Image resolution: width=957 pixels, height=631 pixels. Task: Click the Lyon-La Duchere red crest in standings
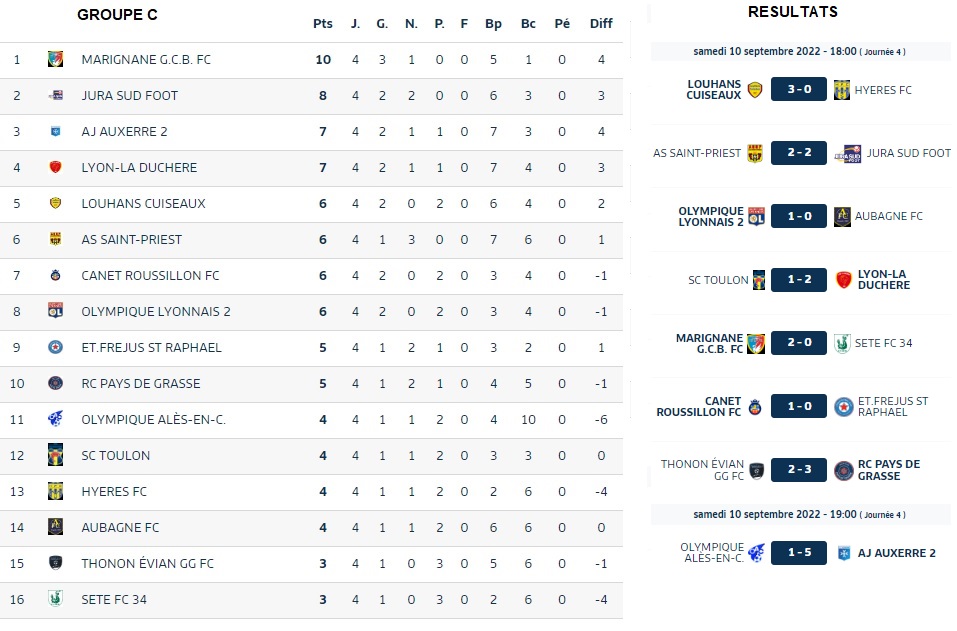56,167
